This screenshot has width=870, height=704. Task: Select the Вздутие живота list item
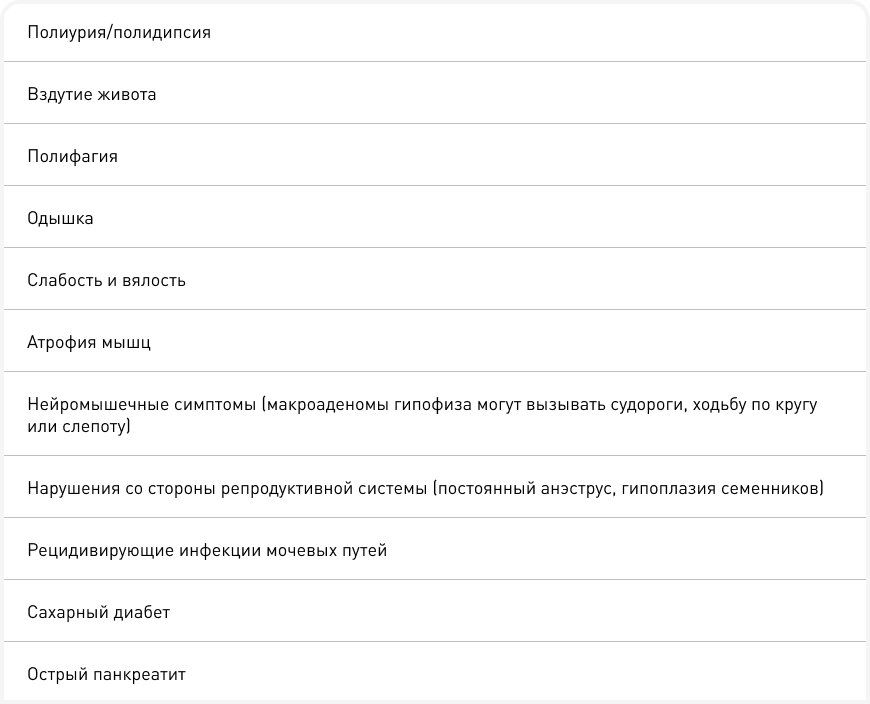[91, 94]
